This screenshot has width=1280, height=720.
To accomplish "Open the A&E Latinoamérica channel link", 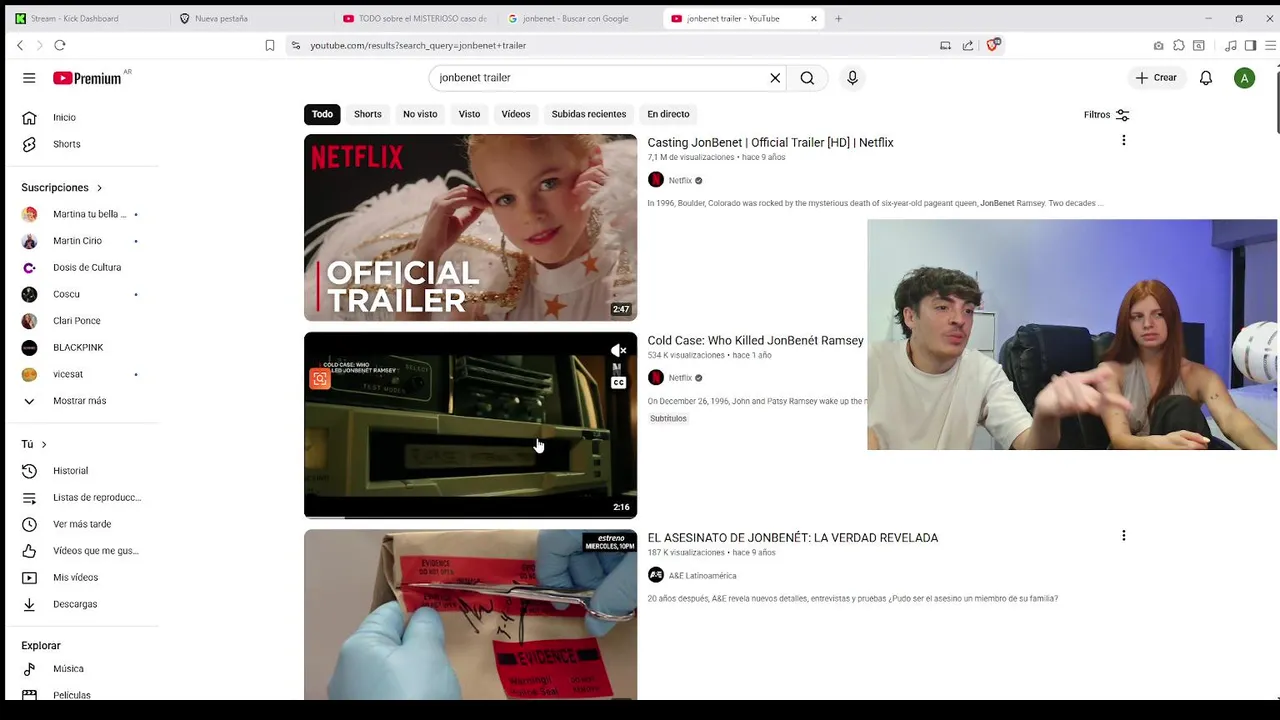I will (702, 576).
